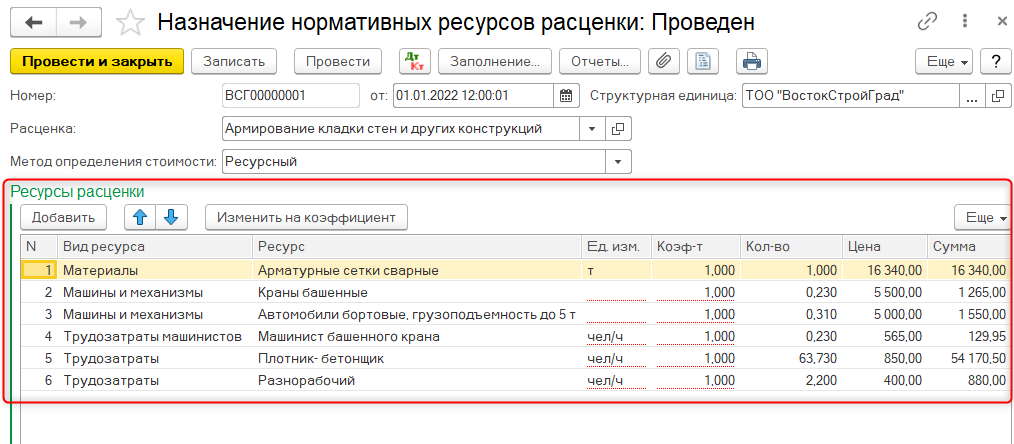This screenshot has width=1014, height=444.
Task: Select row with Плотник- бетонщик resource
Action: point(415,359)
